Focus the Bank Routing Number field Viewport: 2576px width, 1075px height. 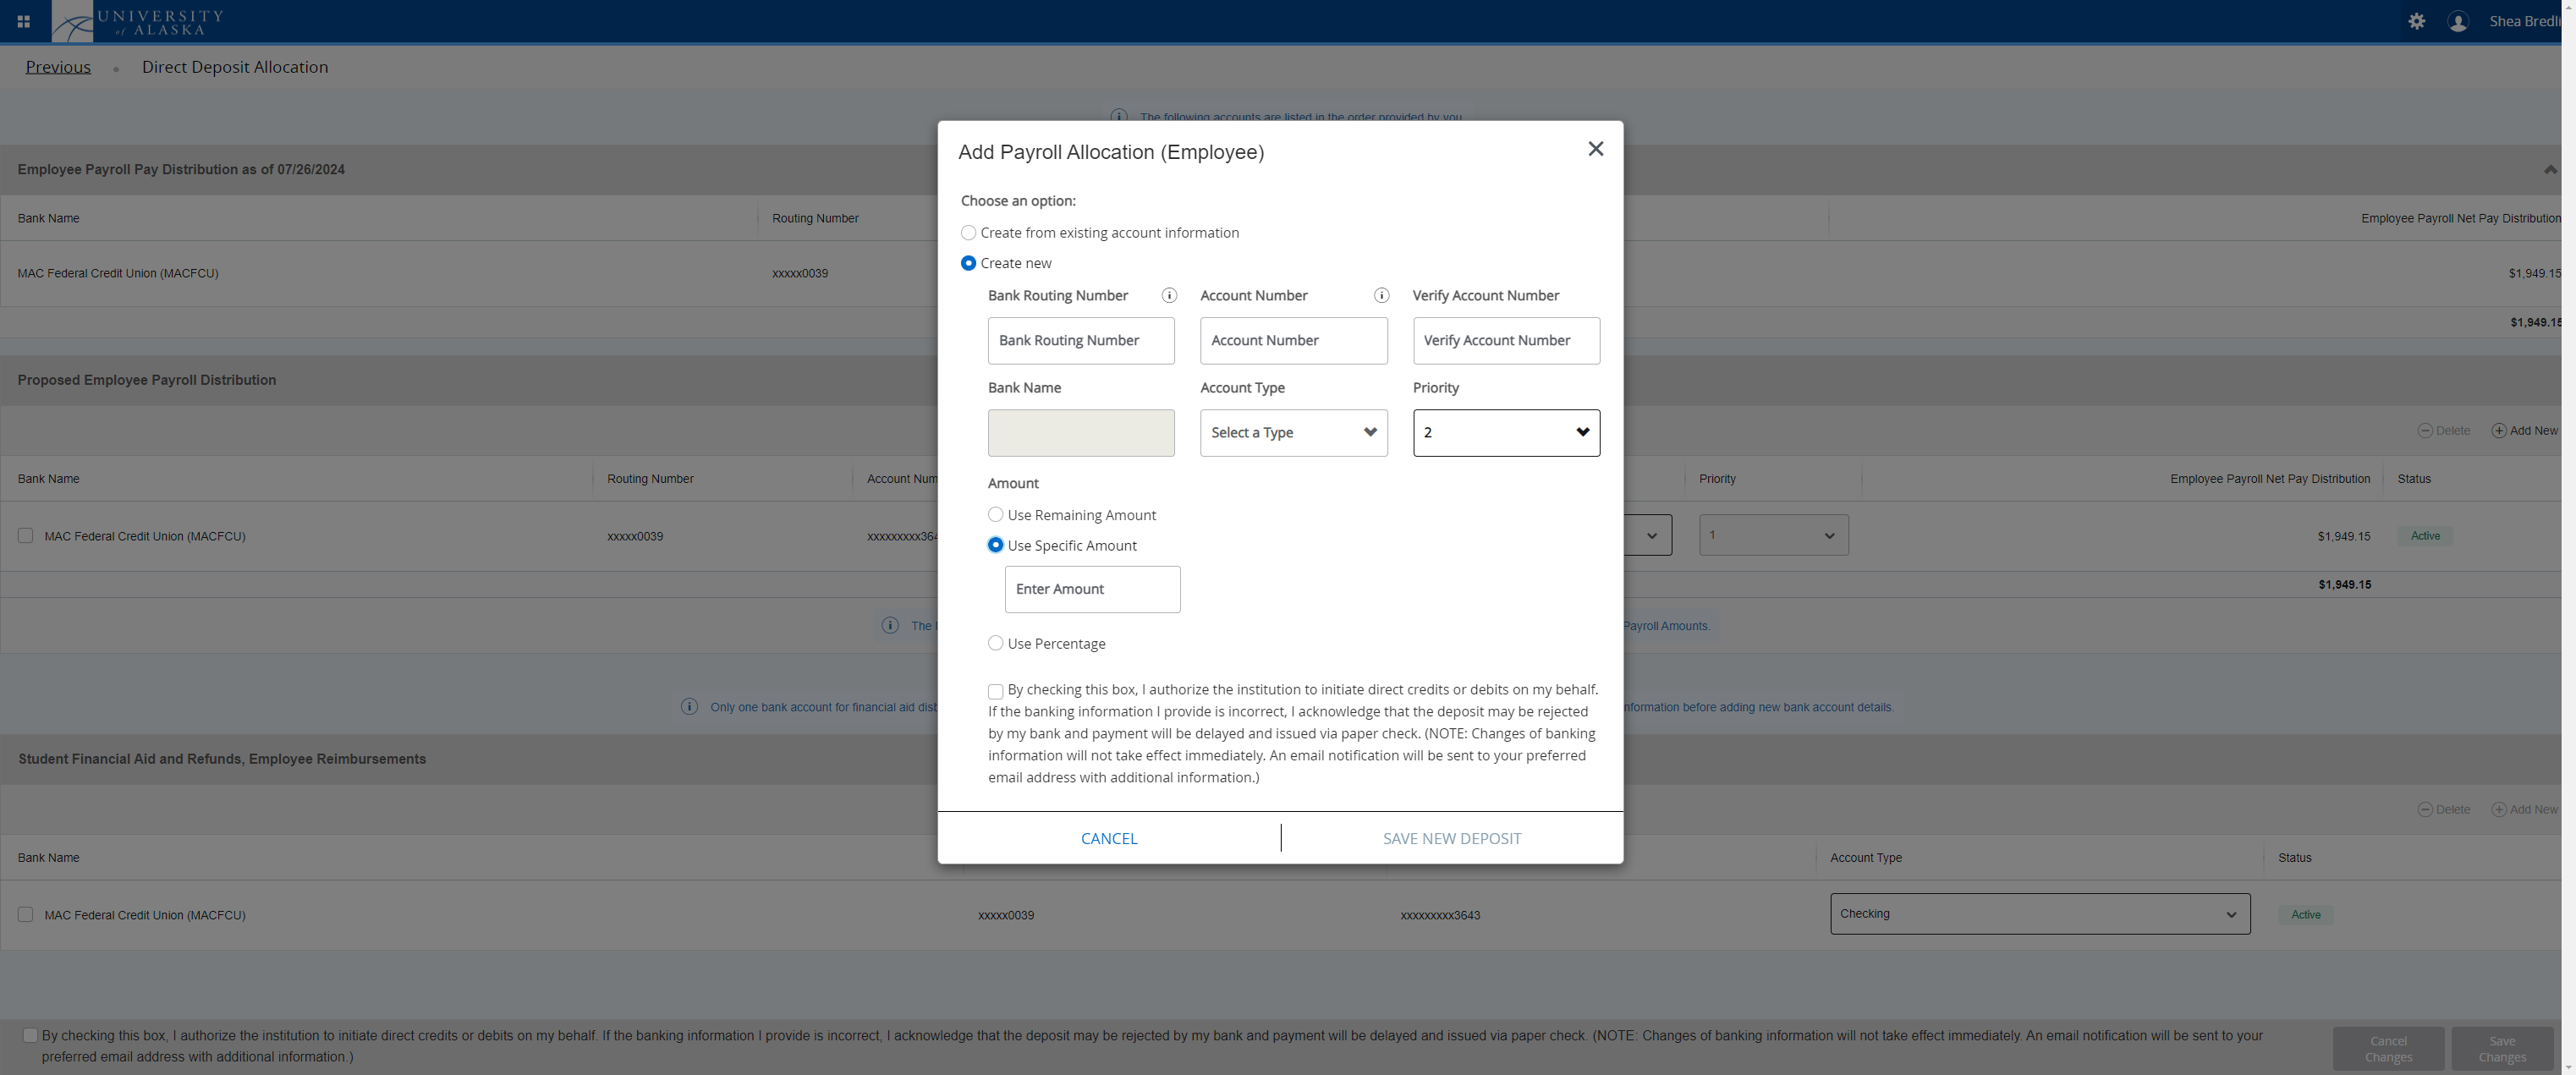(x=1081, y=341)
